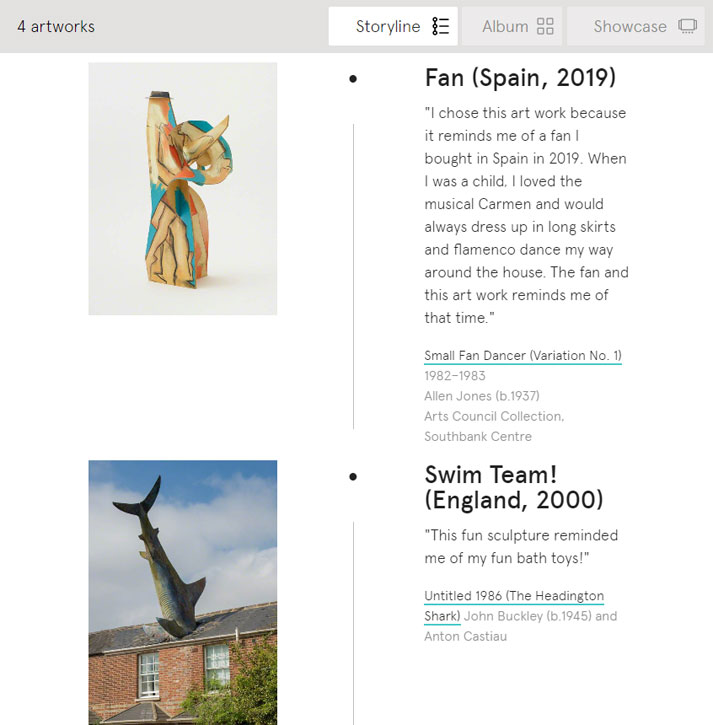
Task: Open Untitled 1986 (The Headington Shark) link
Action: click(x=514, y=606)
